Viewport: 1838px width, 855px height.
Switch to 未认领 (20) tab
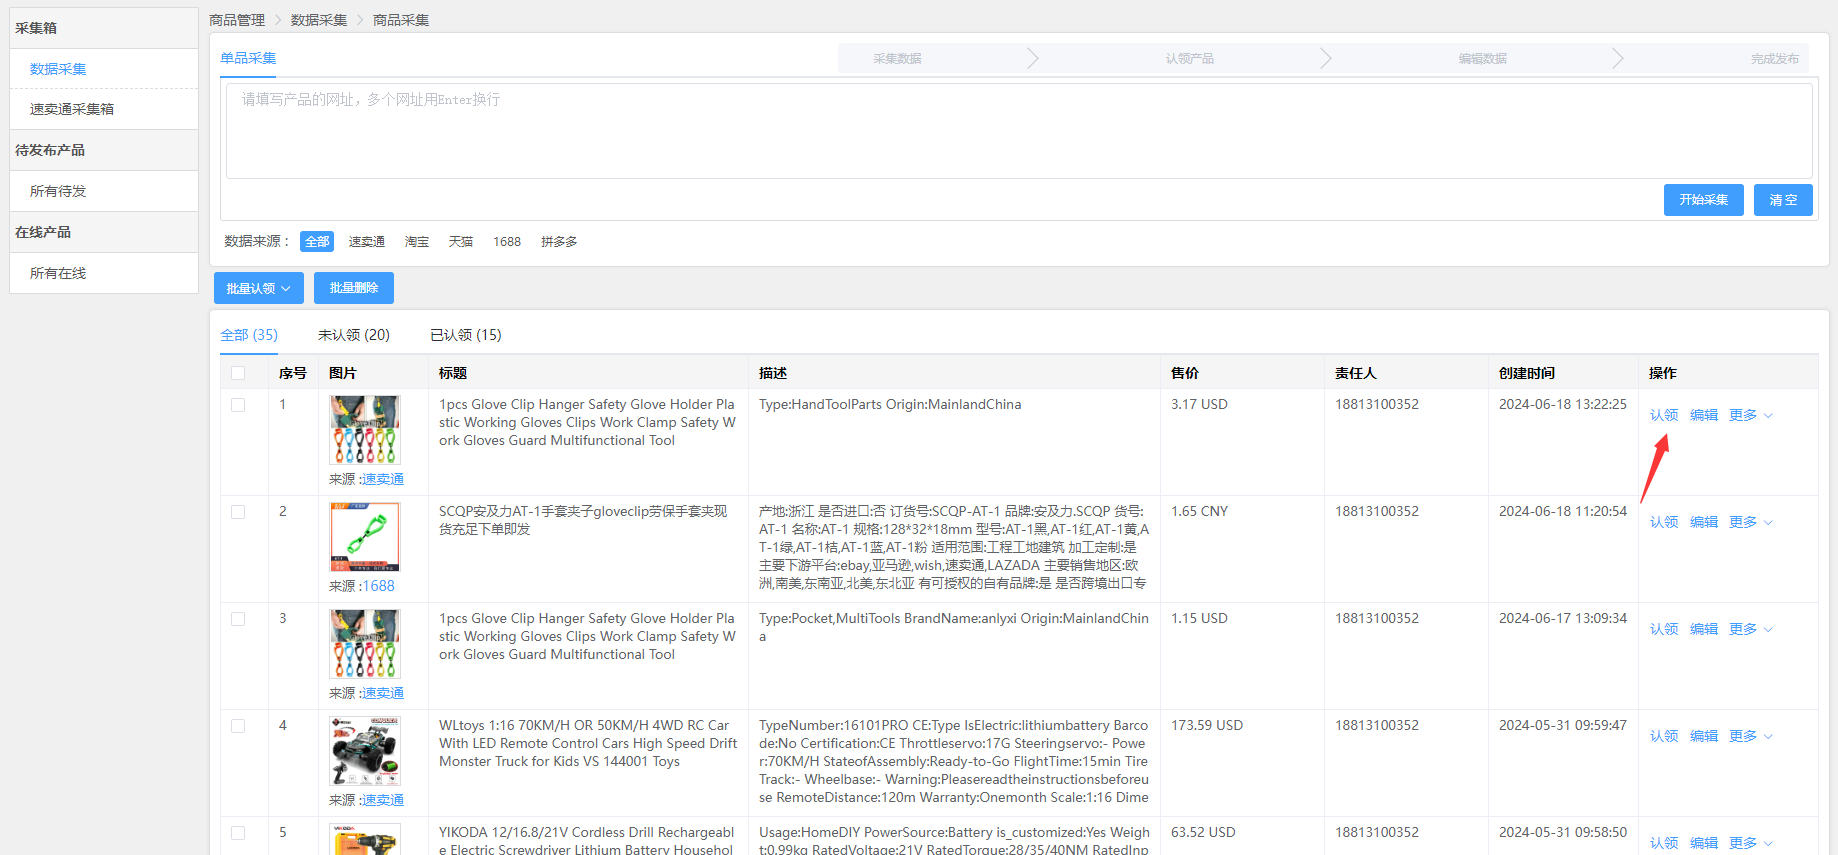(x=354, y=335)
